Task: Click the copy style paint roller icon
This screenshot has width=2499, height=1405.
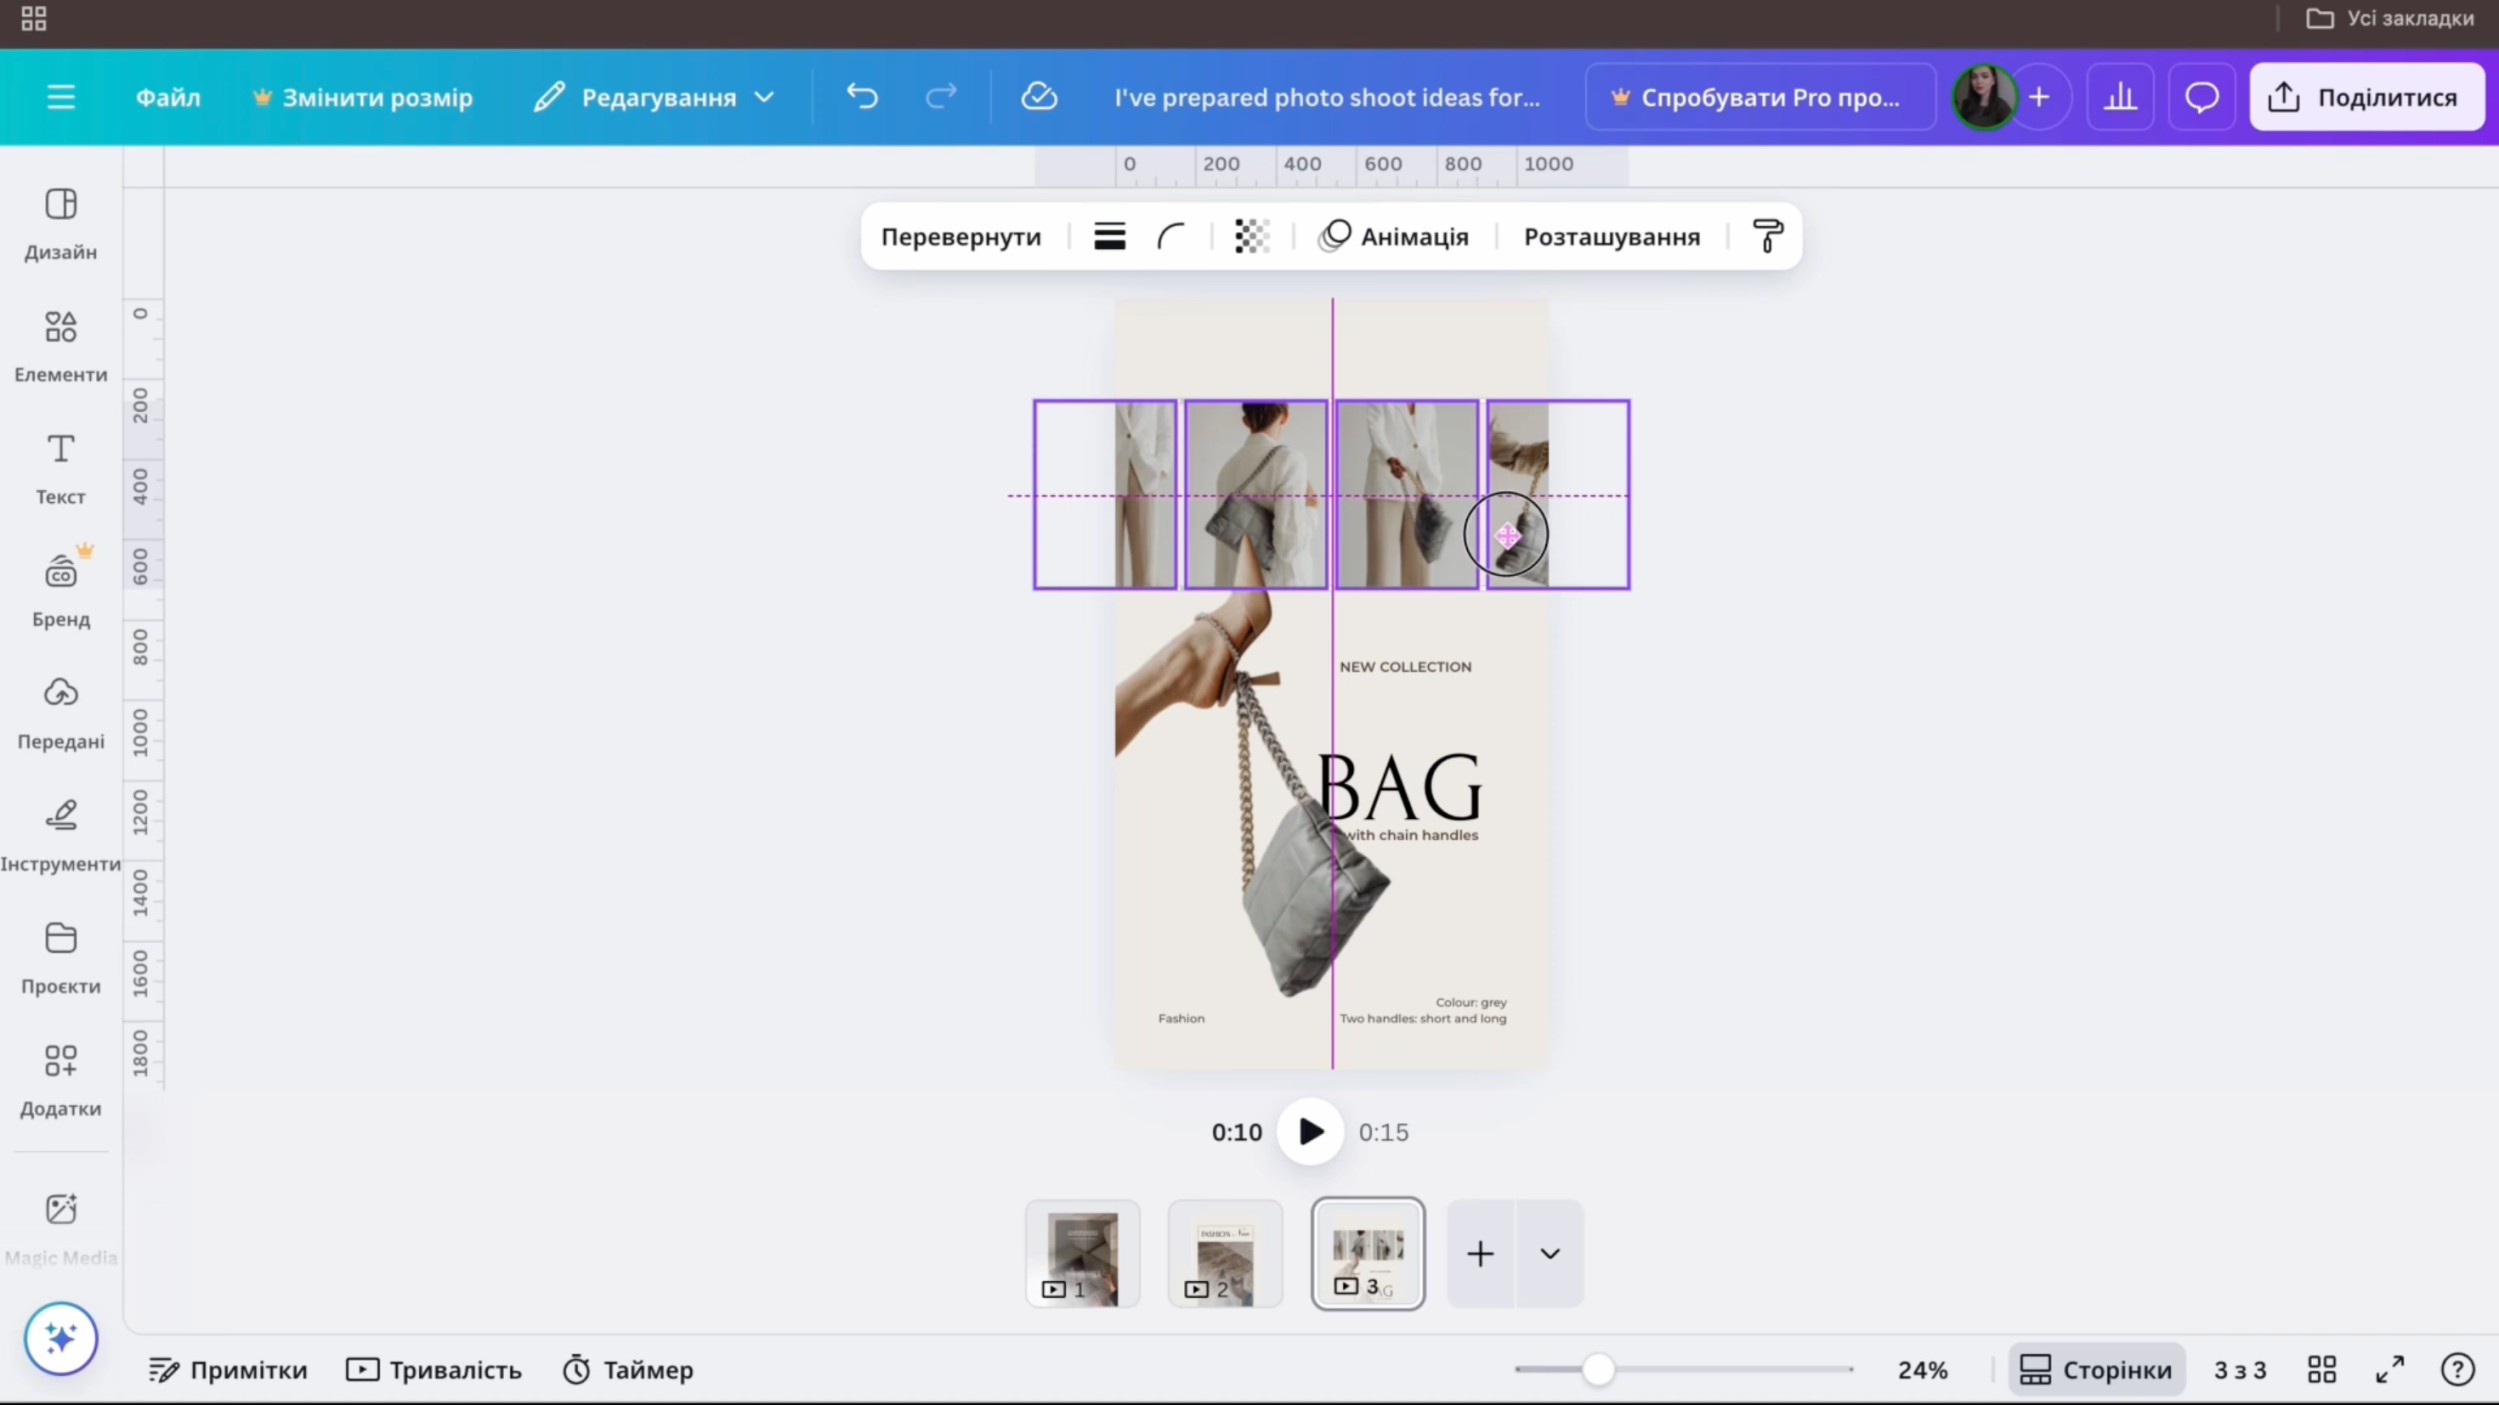Action: [1767, 237]
